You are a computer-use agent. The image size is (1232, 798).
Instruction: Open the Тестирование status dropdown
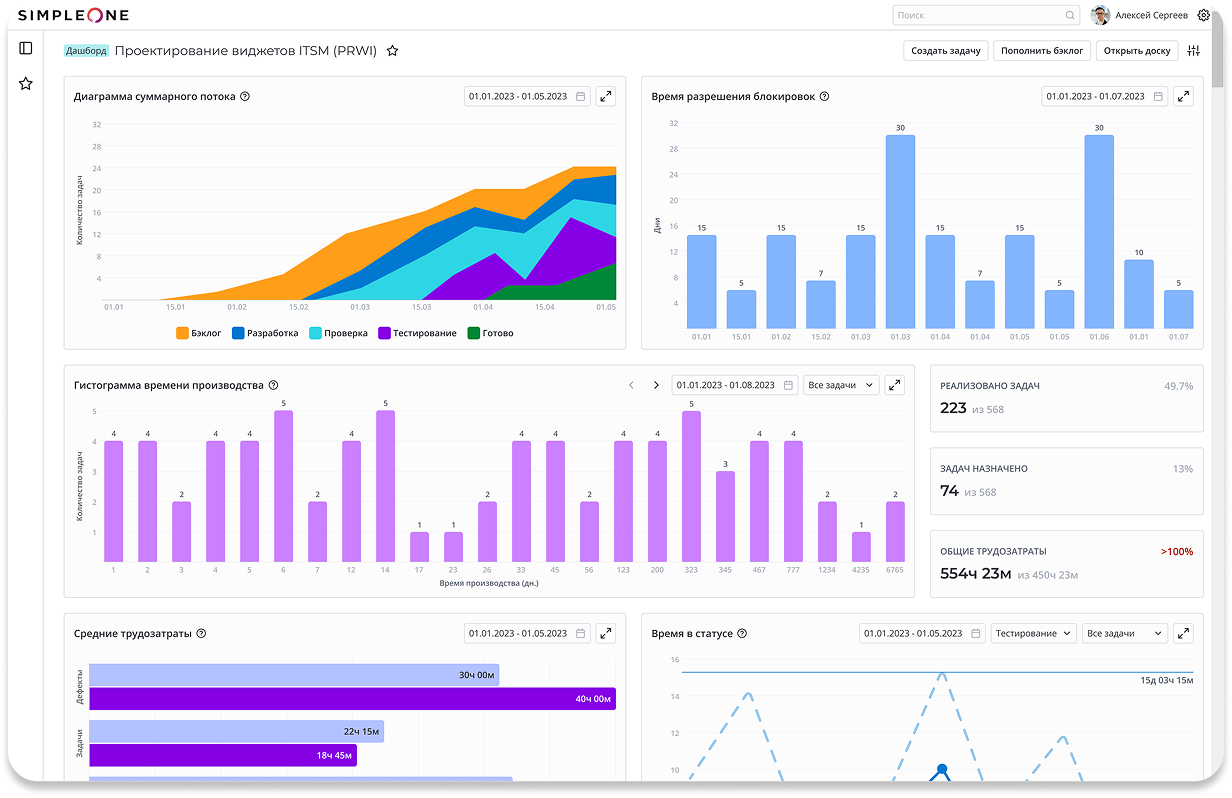(x=1033, y=634)
